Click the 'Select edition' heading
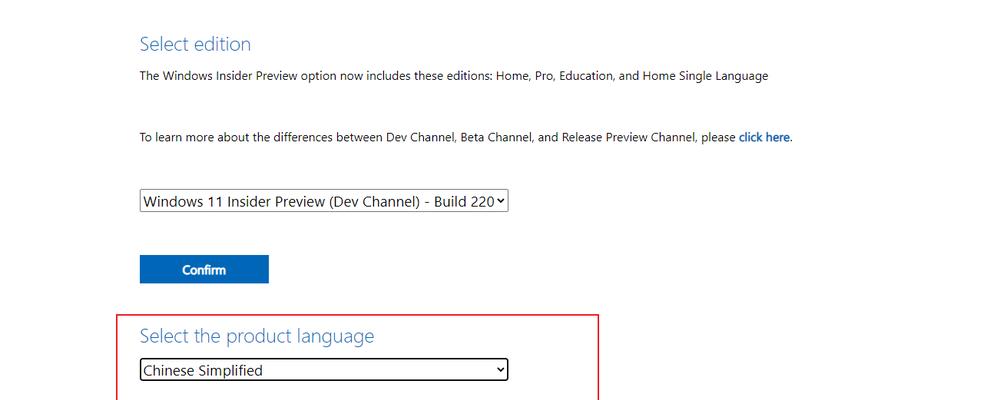This screenshot has width=987, height=400. coord(195,44)
